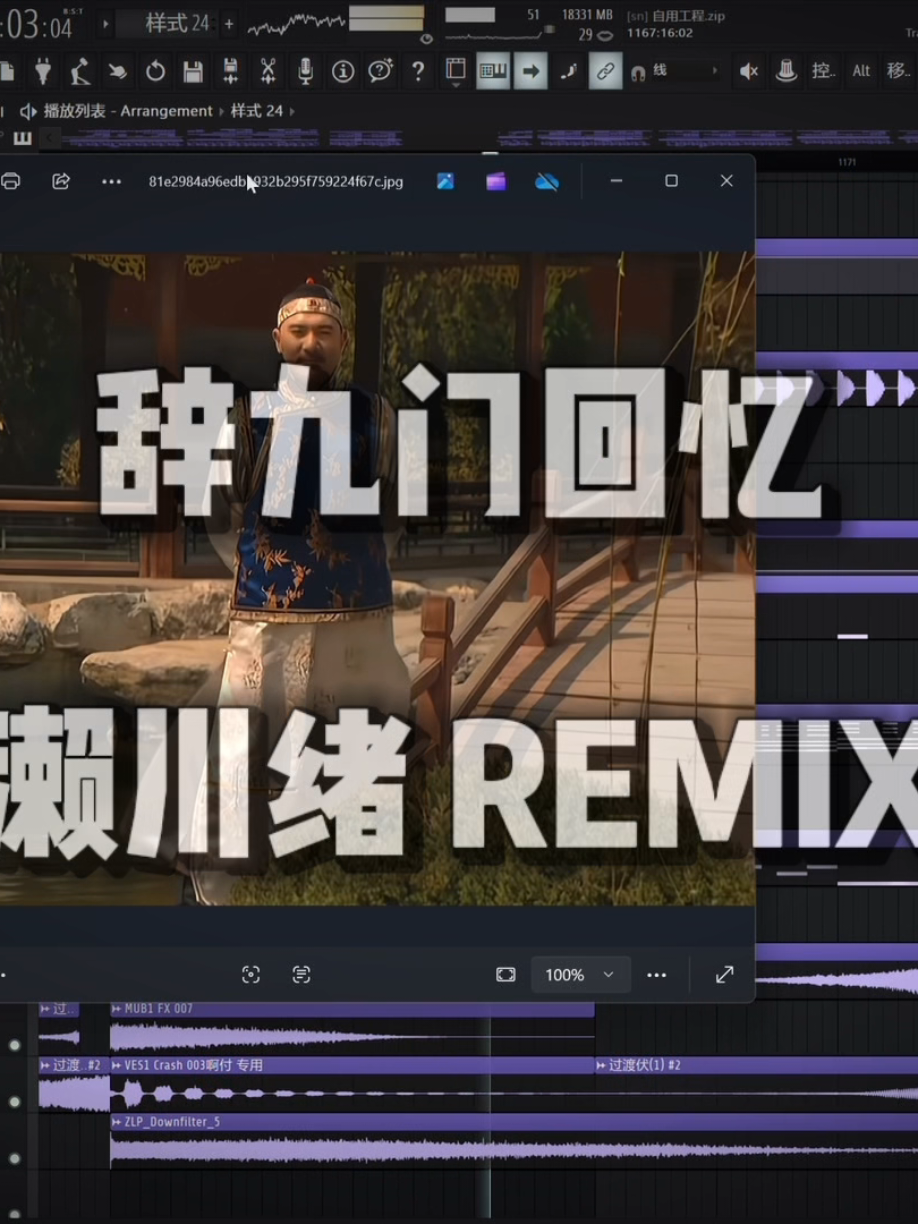The image size is (918, 1224).
Task: Open VES1 Crash 003 clip menu arrow
Action: [117, 1066]
